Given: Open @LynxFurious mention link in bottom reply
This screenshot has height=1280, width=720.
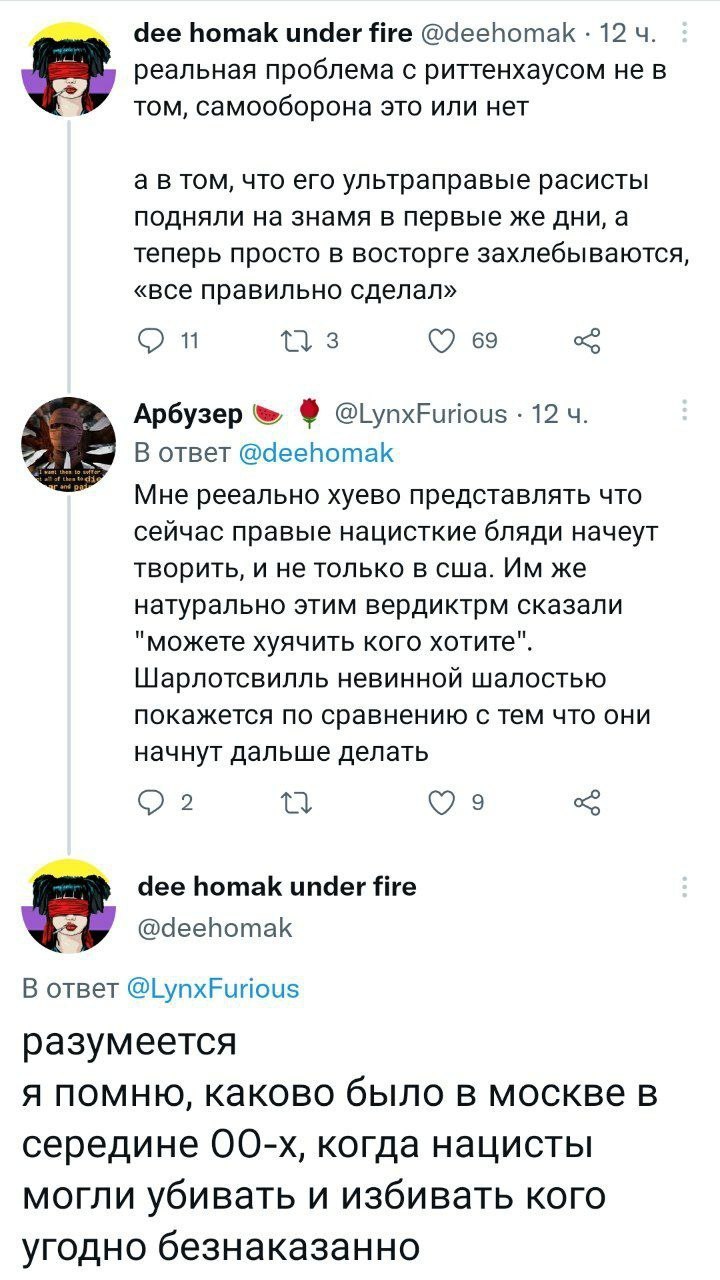Looking at the screenshot, I should point(213,989).
